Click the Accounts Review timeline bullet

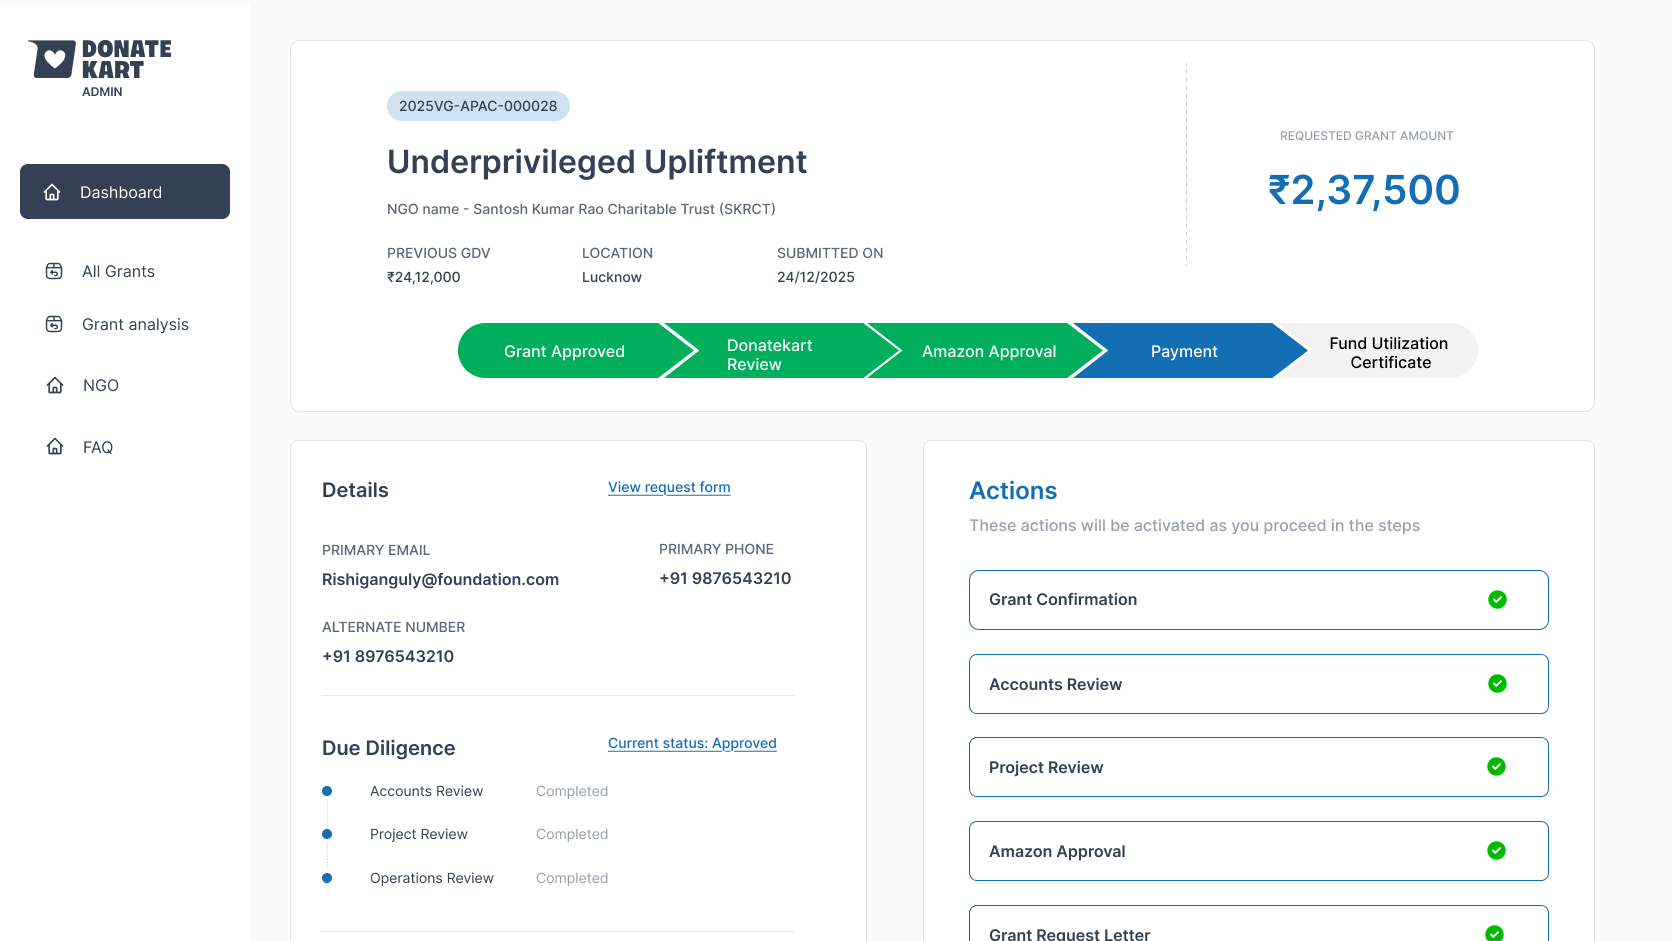[x=327, y=791]
